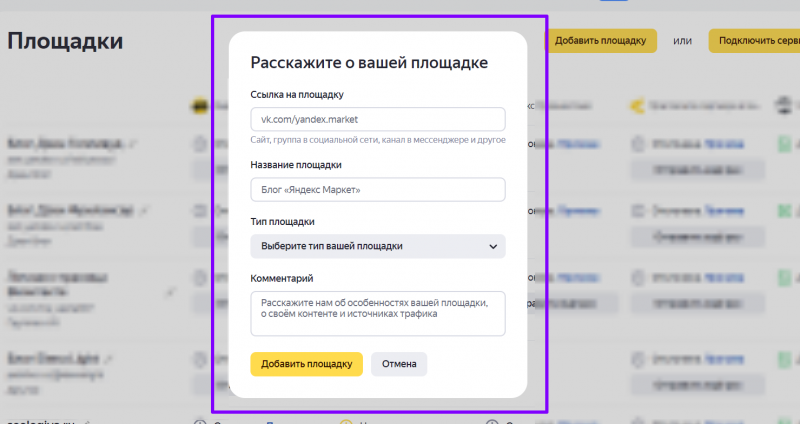Click the Тип площадки label
Image resolution: width=800 pixels, height=424 pixels.
[x=282, y=221]
